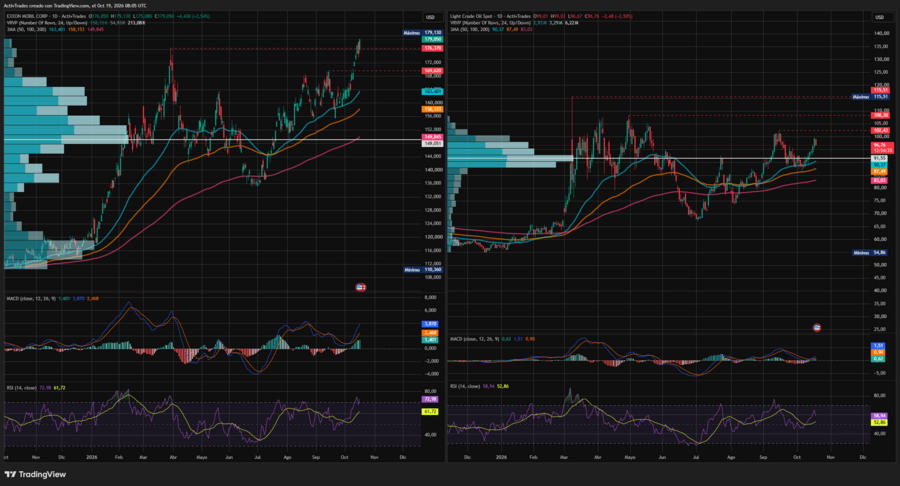
Task: Click the Máximo 179,130 price label
Action: point(422,33)
